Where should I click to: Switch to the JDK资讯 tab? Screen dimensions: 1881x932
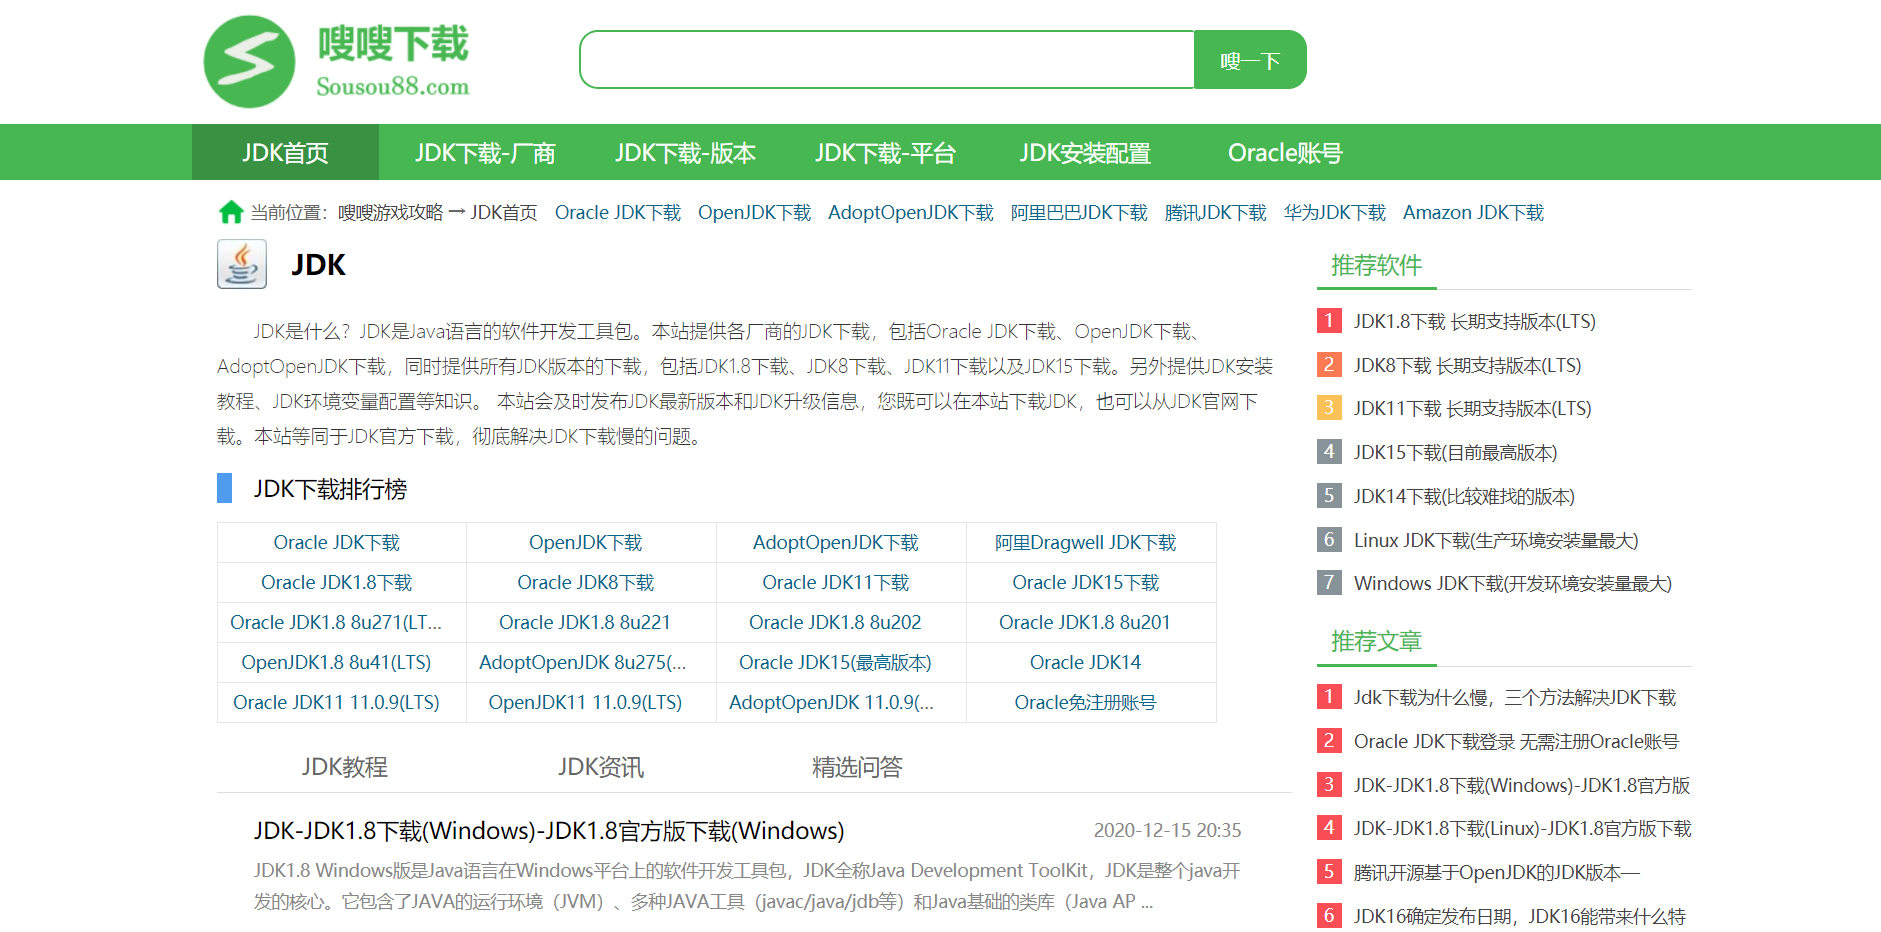coord(601,767)
